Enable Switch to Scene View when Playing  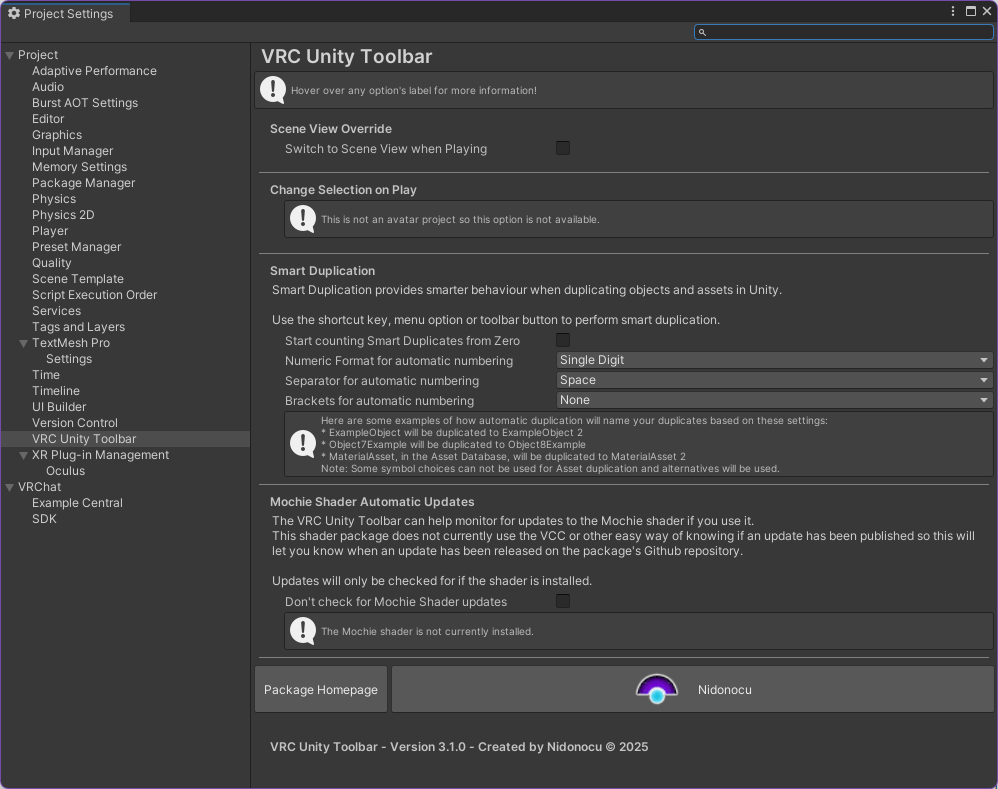(x=563, y=148)
